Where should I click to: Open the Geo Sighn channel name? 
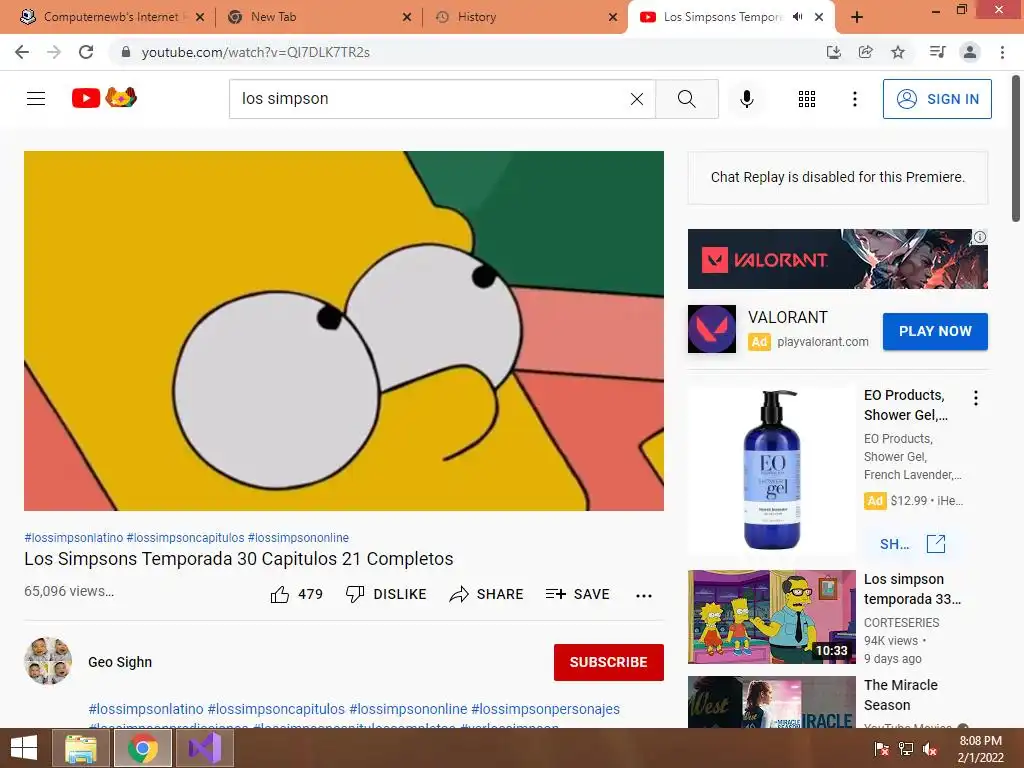pos(120,662)
